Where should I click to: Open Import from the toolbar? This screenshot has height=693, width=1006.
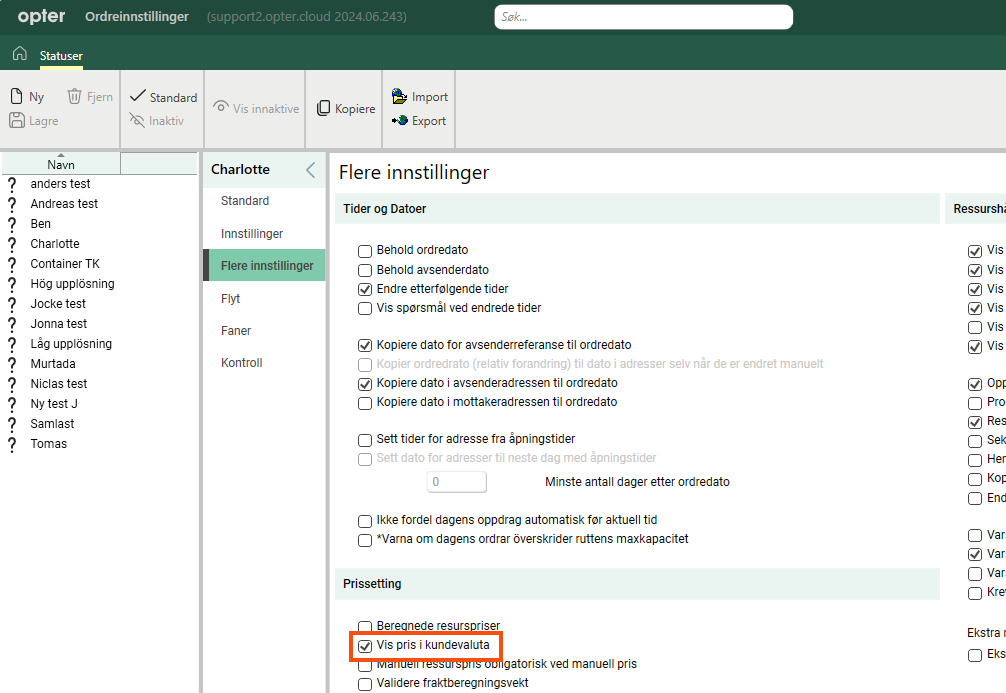click(x=400, y=97)
